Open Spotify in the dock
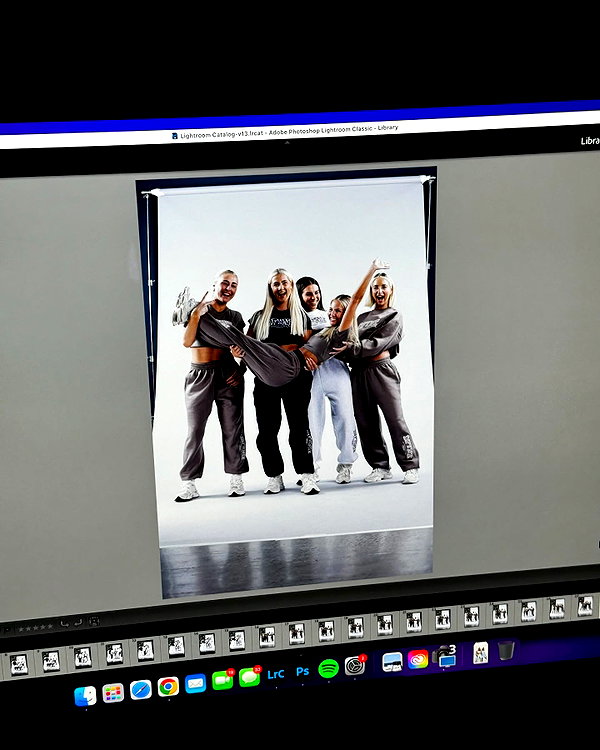Viewport: 600px width, 750px height. [329, 668]
